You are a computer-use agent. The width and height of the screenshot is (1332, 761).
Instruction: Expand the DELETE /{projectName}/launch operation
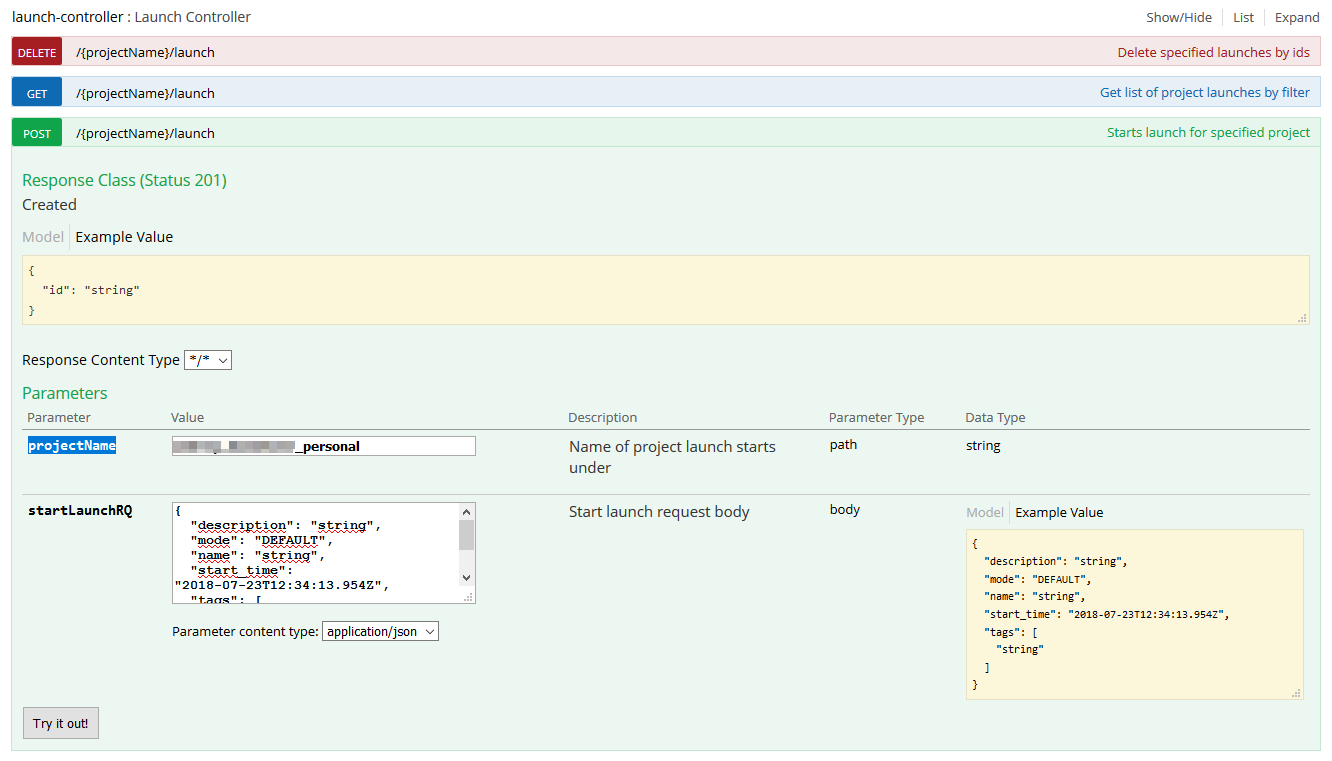click(145, 51)
